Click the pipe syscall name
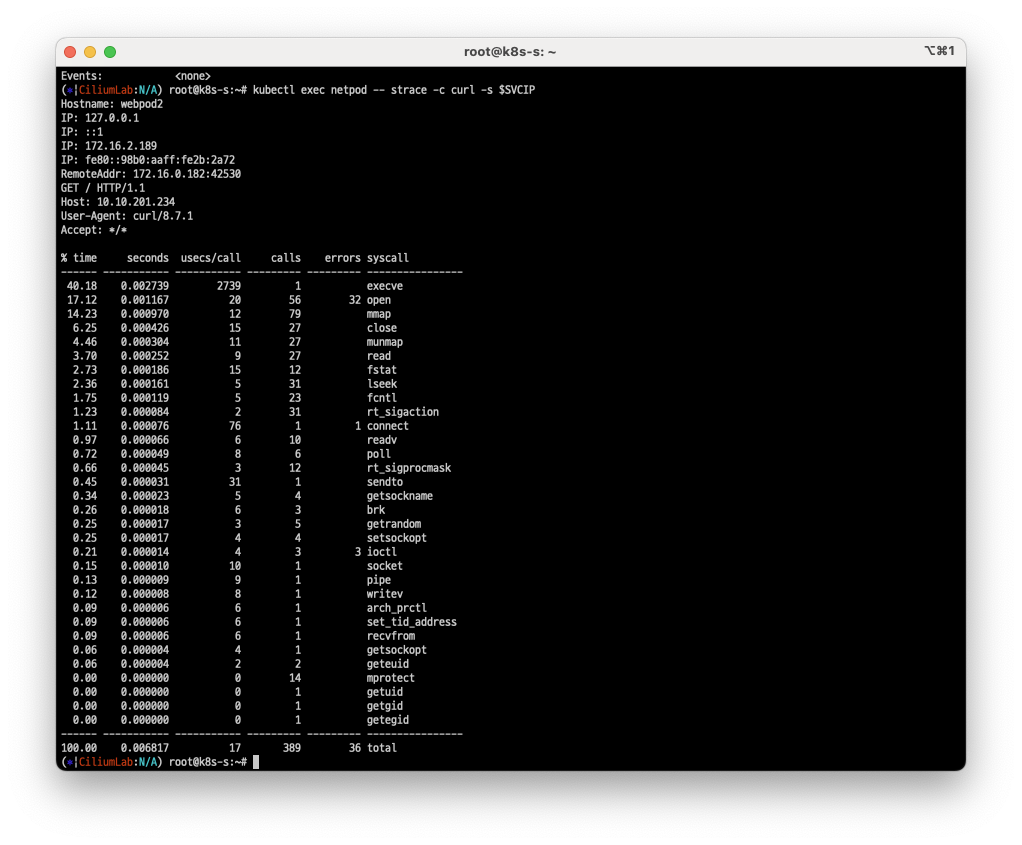The image size is (1022, 845). pyautogui.click(x=379, y=580)
